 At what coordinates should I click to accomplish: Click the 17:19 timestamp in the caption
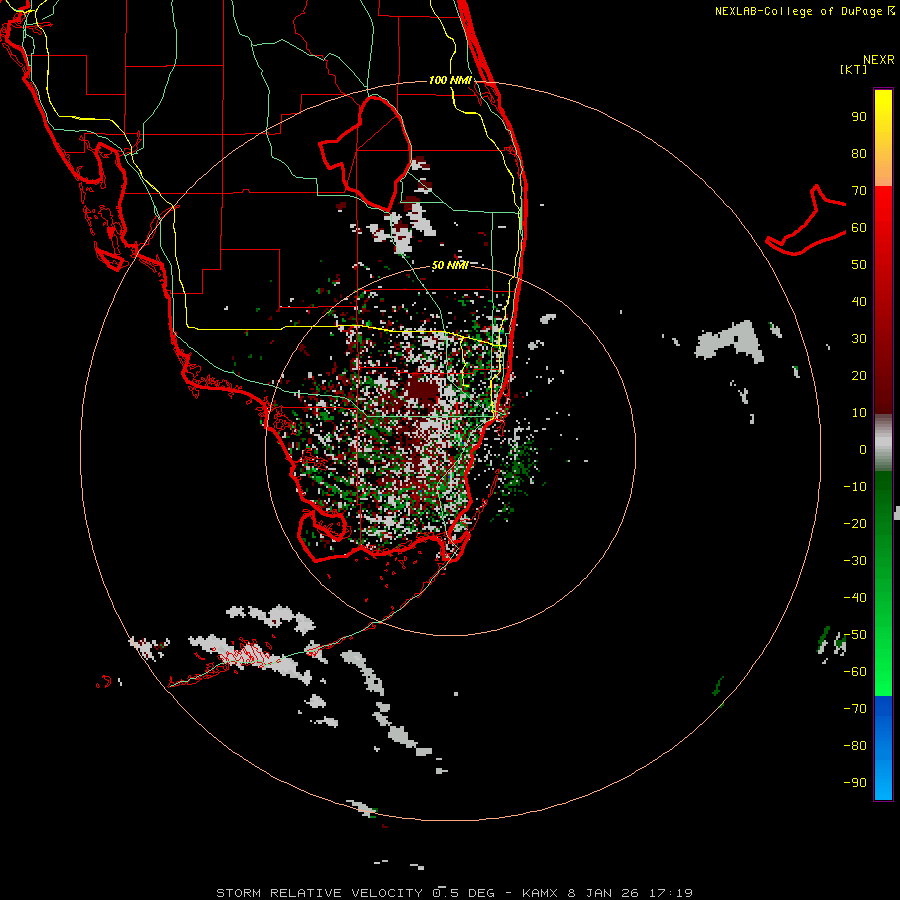pyautogui.click(x=670, y=893)
